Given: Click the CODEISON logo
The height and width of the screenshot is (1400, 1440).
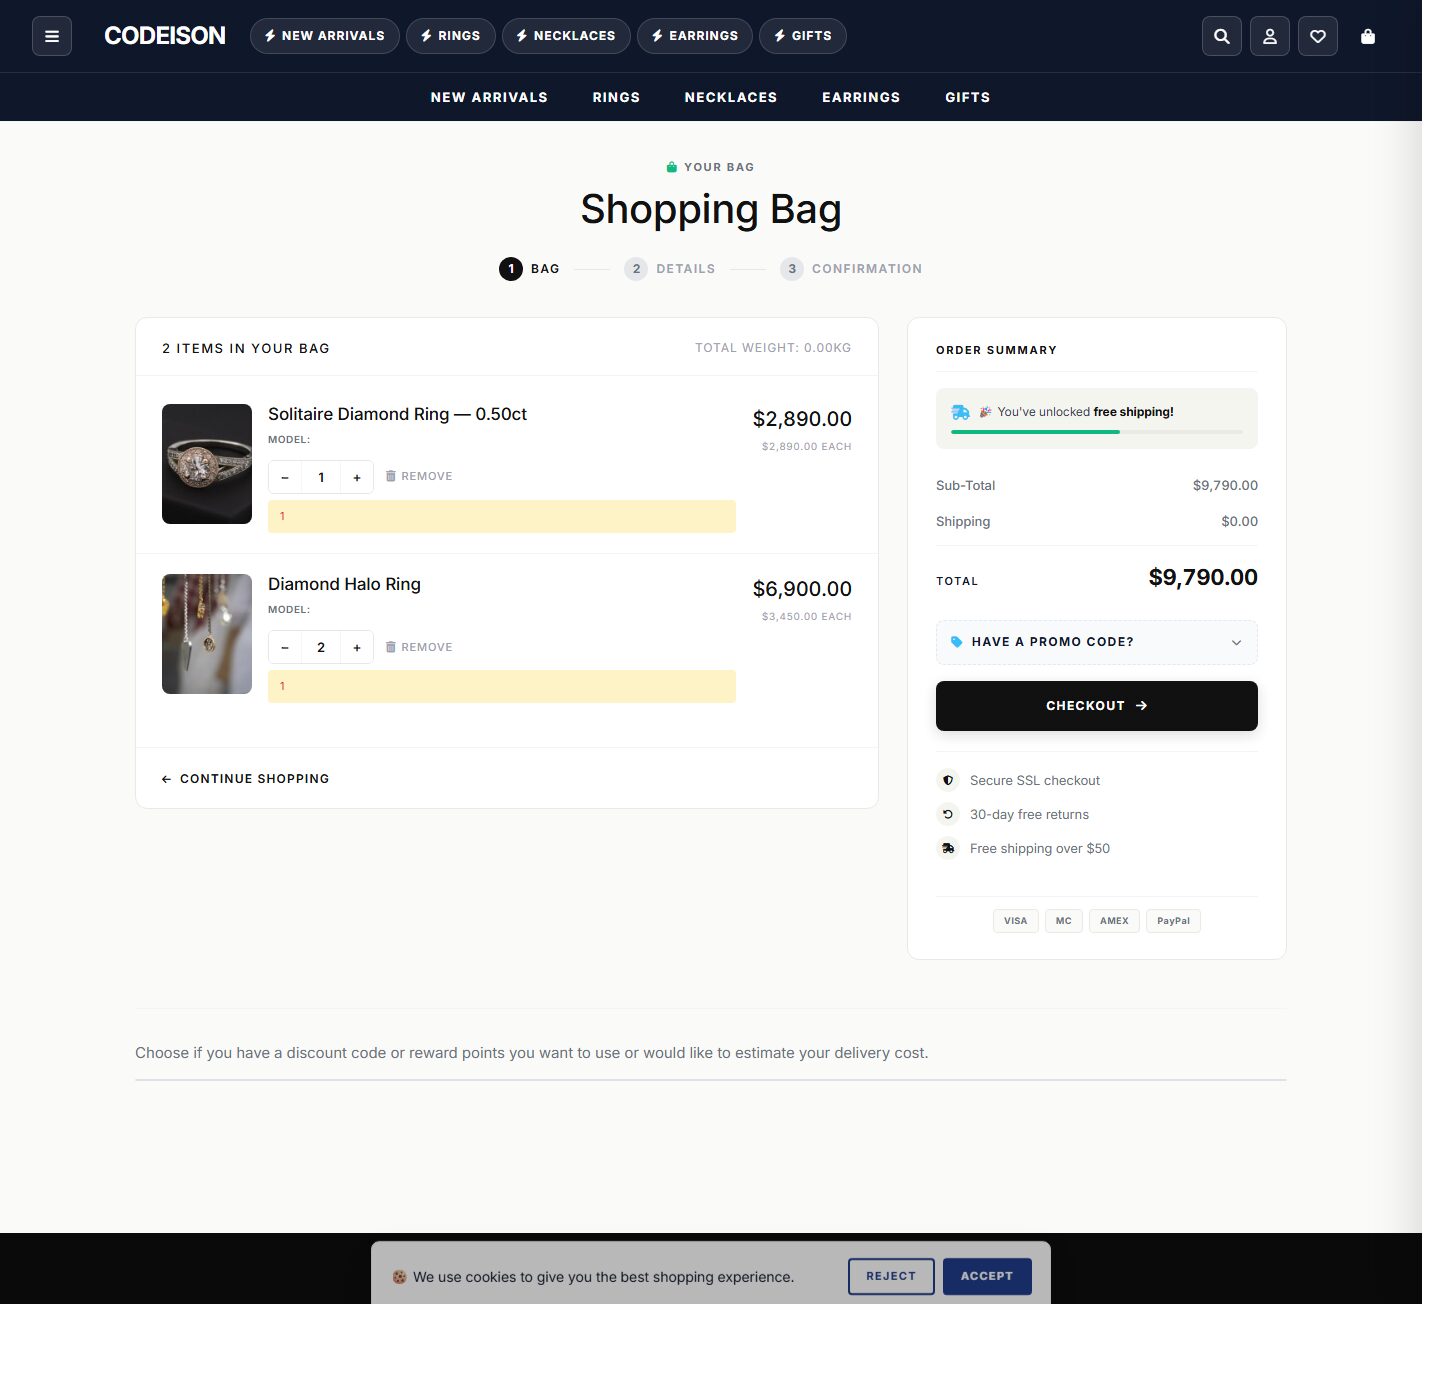Looking at the screenshot, I should 165,36.
